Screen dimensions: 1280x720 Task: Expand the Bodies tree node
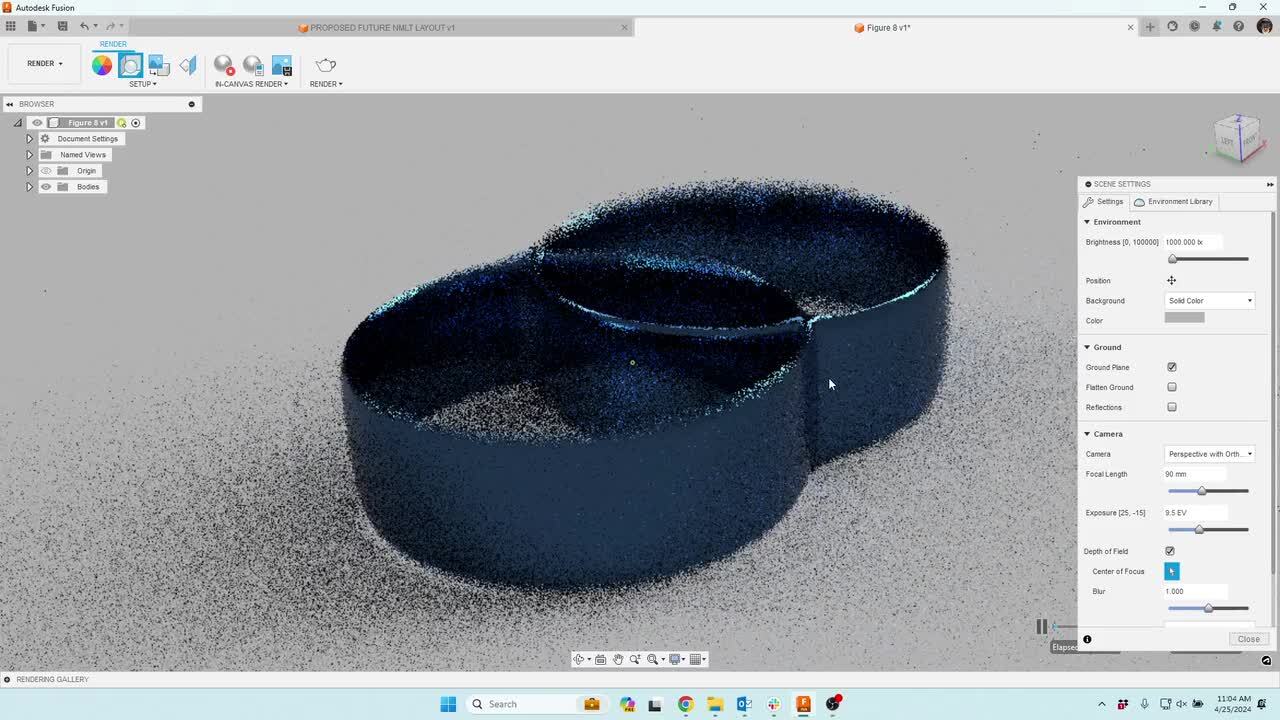coord(29,187)
